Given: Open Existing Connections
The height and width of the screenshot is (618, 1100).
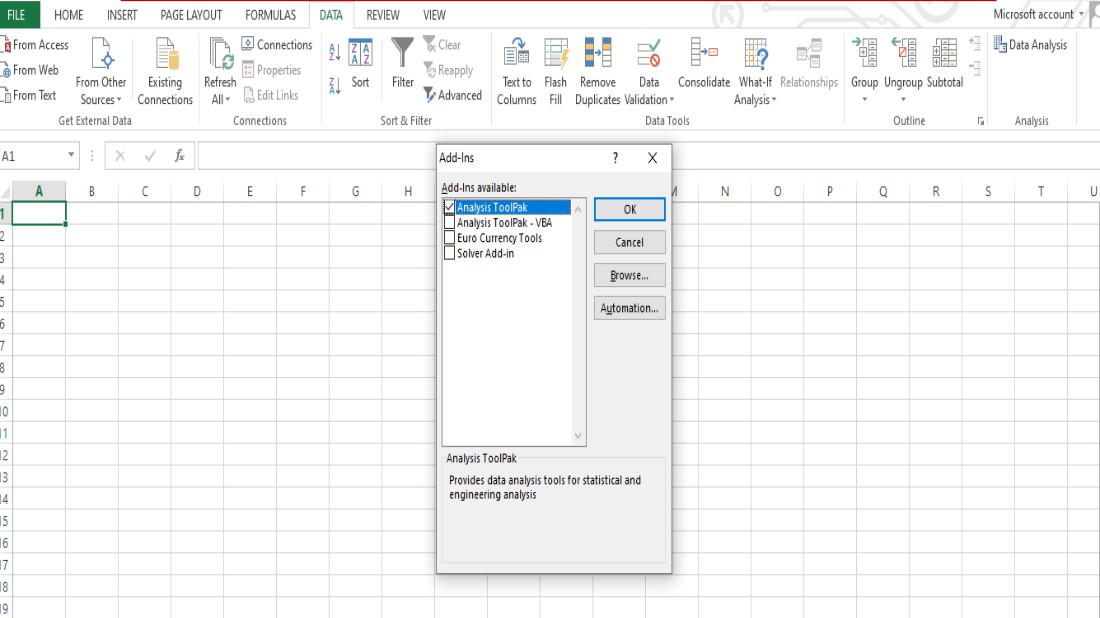Looking at the screenshot, I should click(165, 72).
